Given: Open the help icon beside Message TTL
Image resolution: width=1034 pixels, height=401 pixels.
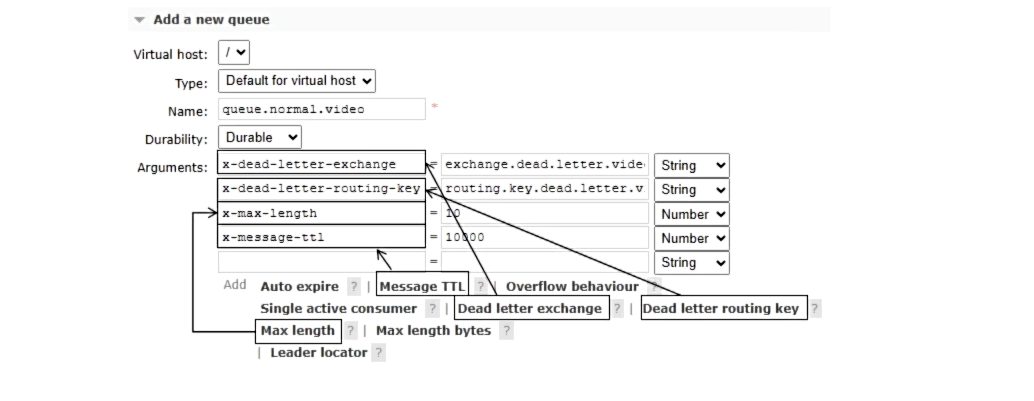Looking at the screenshot, I should (481, 287).
